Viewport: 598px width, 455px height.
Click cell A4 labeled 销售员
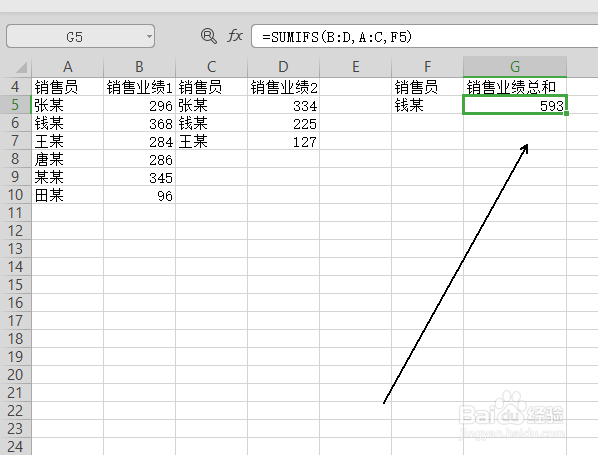click(x=68, y=87)
